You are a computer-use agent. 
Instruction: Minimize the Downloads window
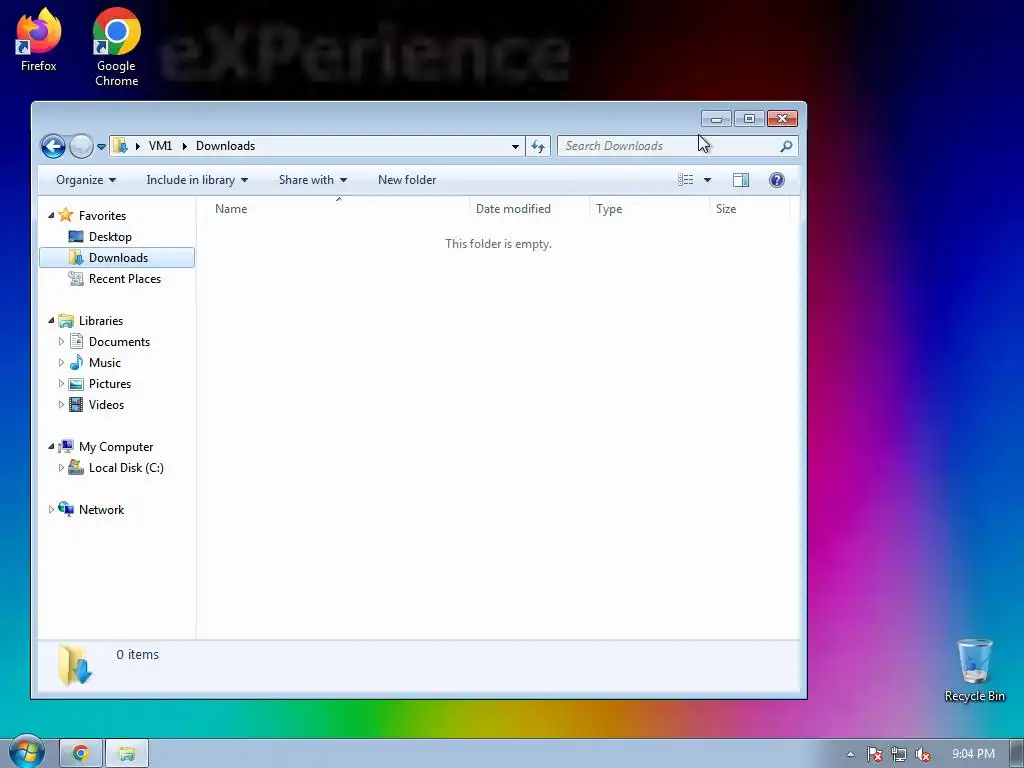716,119
